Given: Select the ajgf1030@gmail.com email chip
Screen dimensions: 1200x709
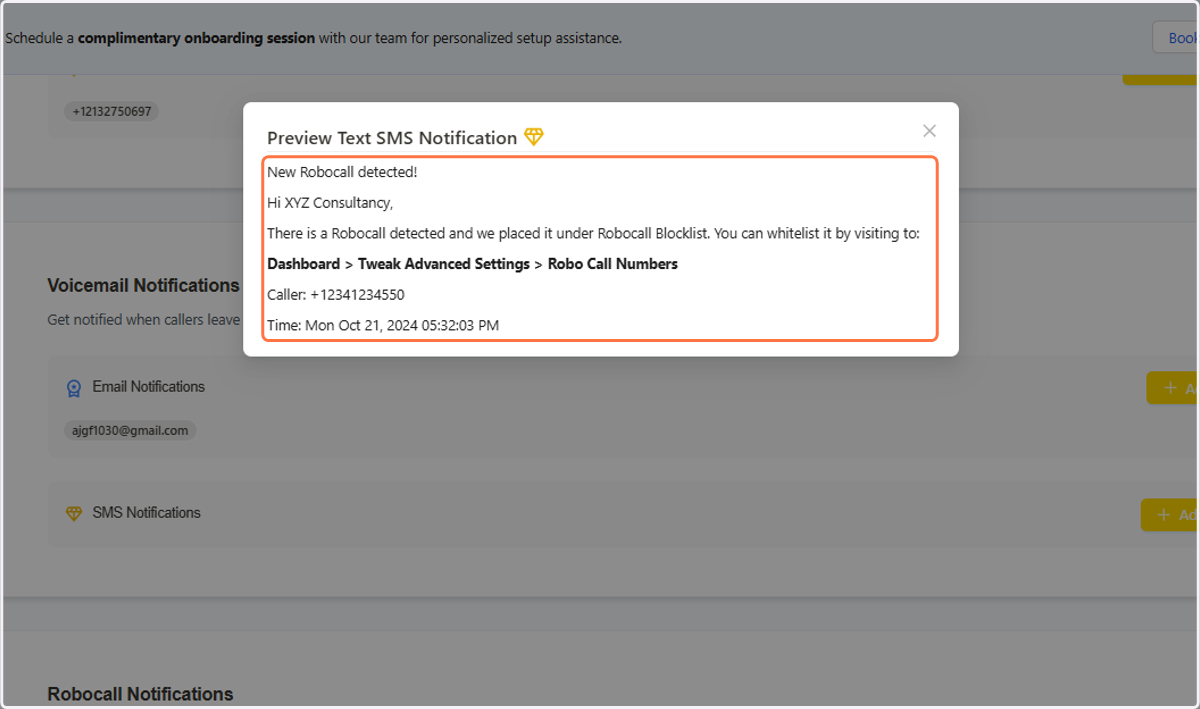Looking at the screenshot, I should pyautogui.click(x=130, y=431).
